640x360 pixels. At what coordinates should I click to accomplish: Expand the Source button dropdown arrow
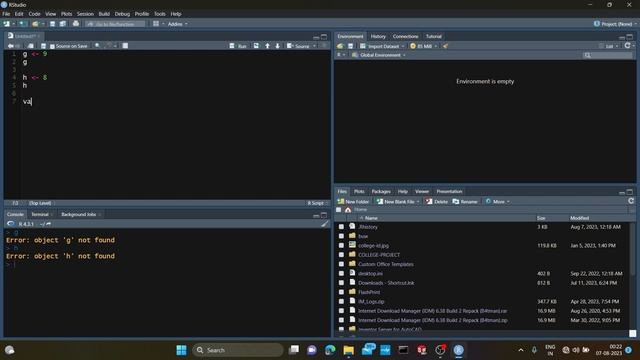pos(314,46)
